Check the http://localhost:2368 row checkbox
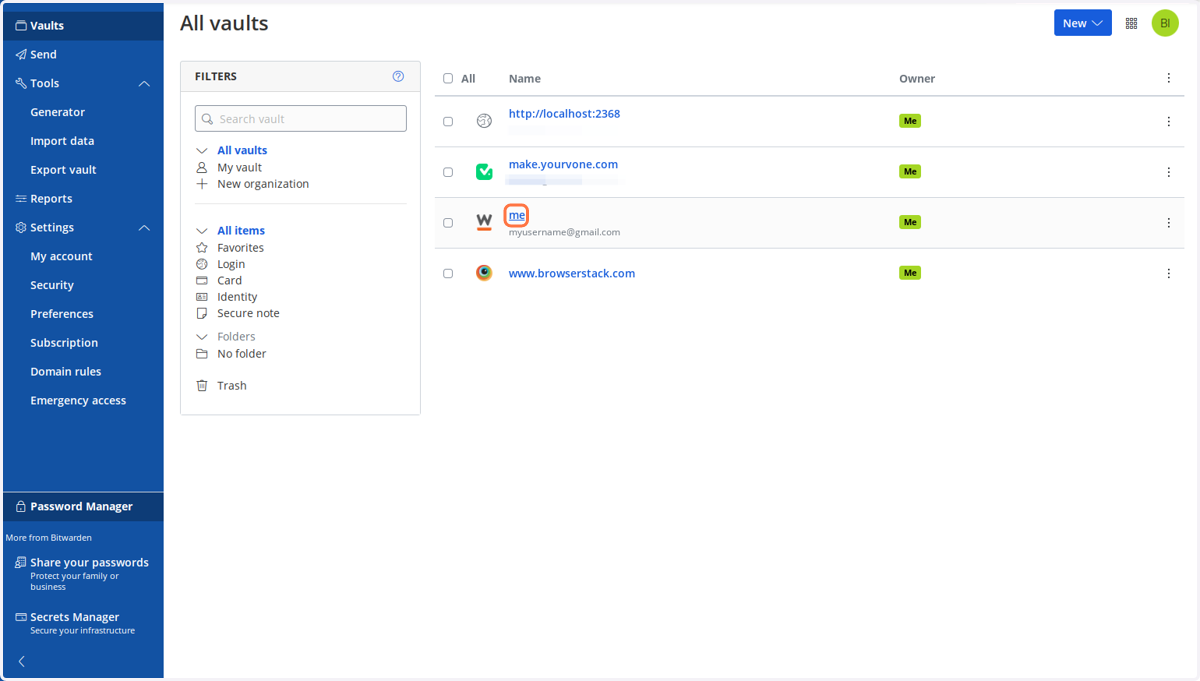 pyautogui.click(x=448, y=122)
